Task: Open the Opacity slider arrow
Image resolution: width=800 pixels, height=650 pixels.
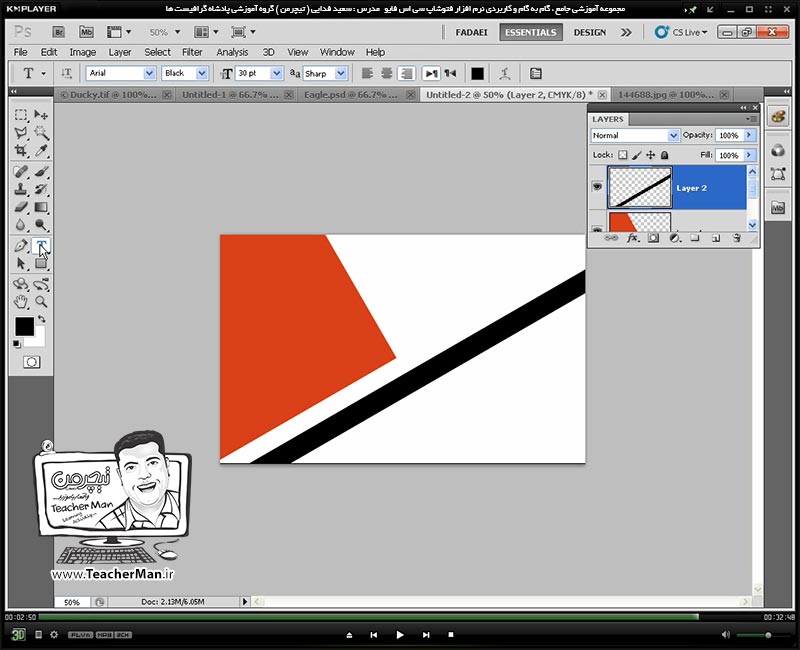Action: 749,135
